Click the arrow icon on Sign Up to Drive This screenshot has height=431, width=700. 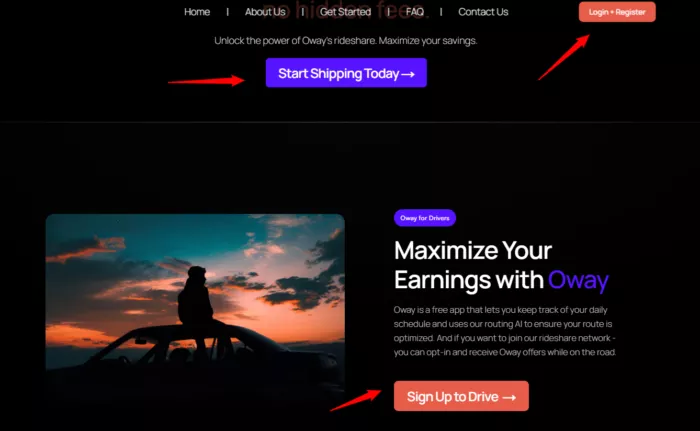[509, 397]
